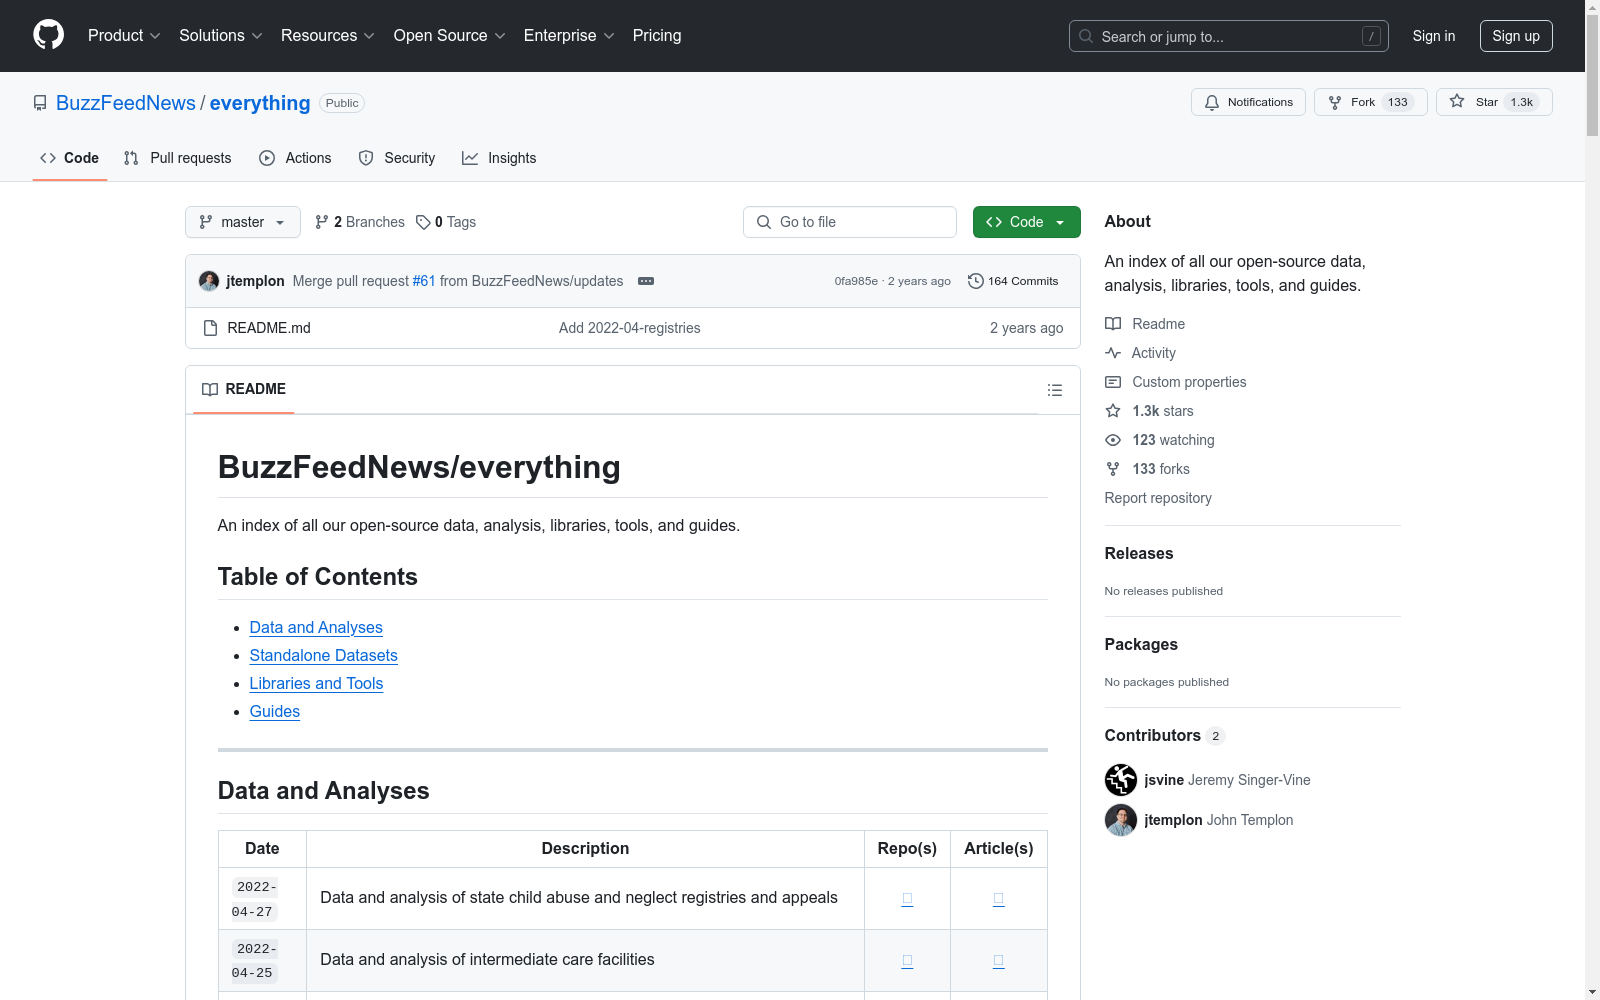The image size is (1600, 1000).
Task: Click jsvine contributor avatar
Action: coord(1121,780)
